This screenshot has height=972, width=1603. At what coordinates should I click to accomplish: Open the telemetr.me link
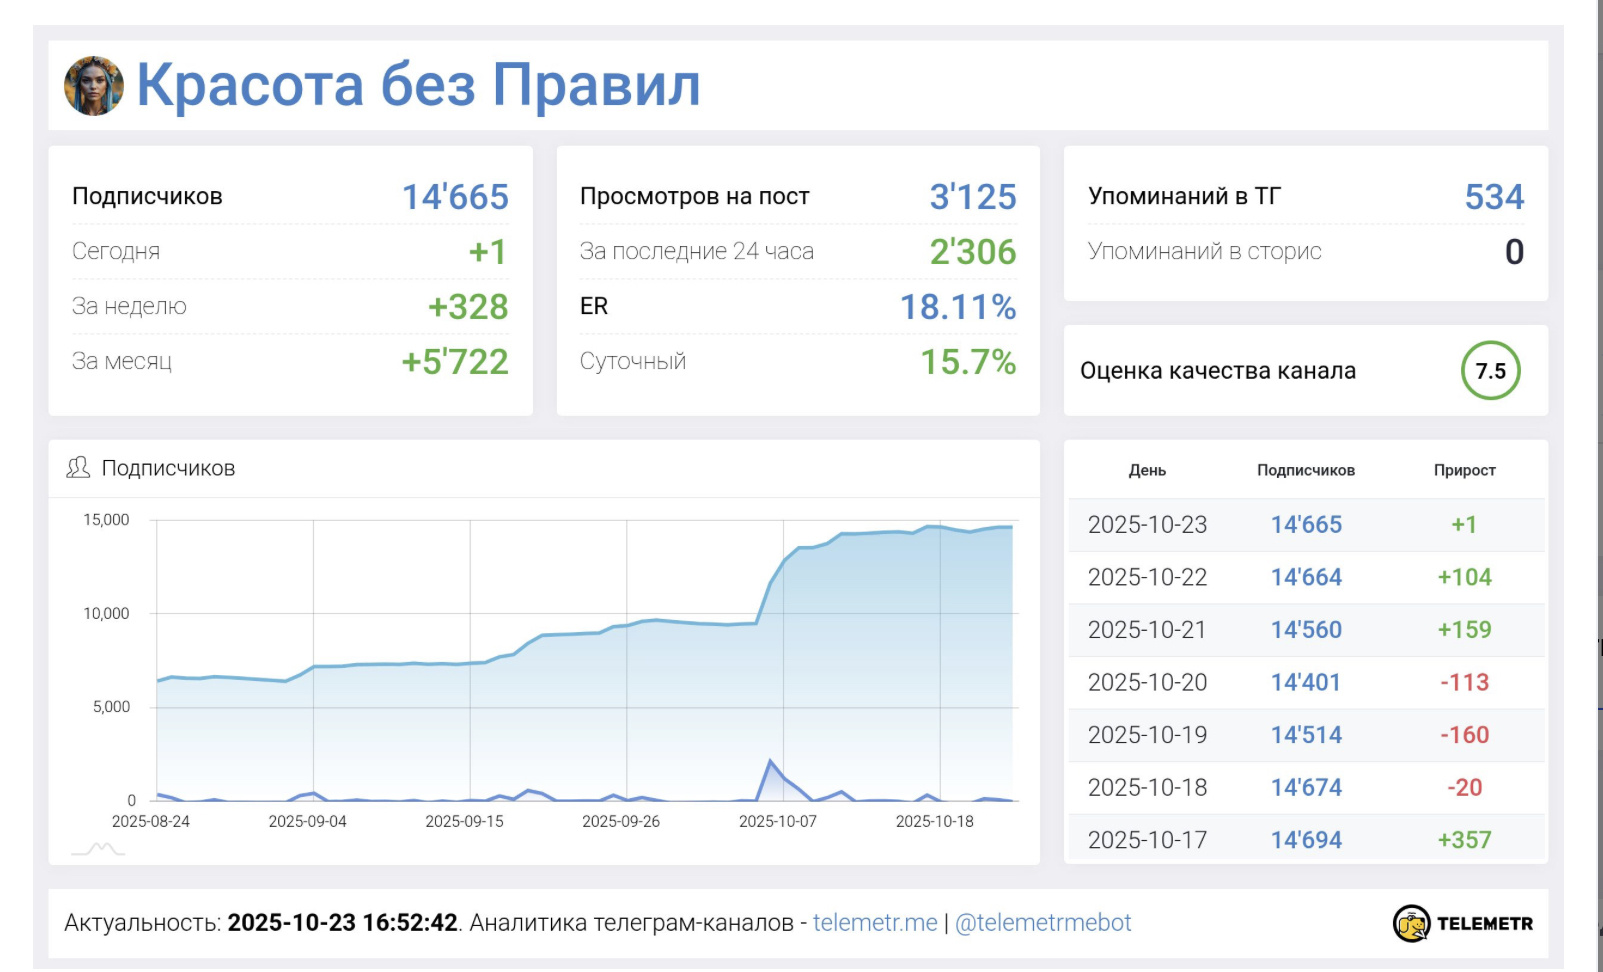[875, 922]
